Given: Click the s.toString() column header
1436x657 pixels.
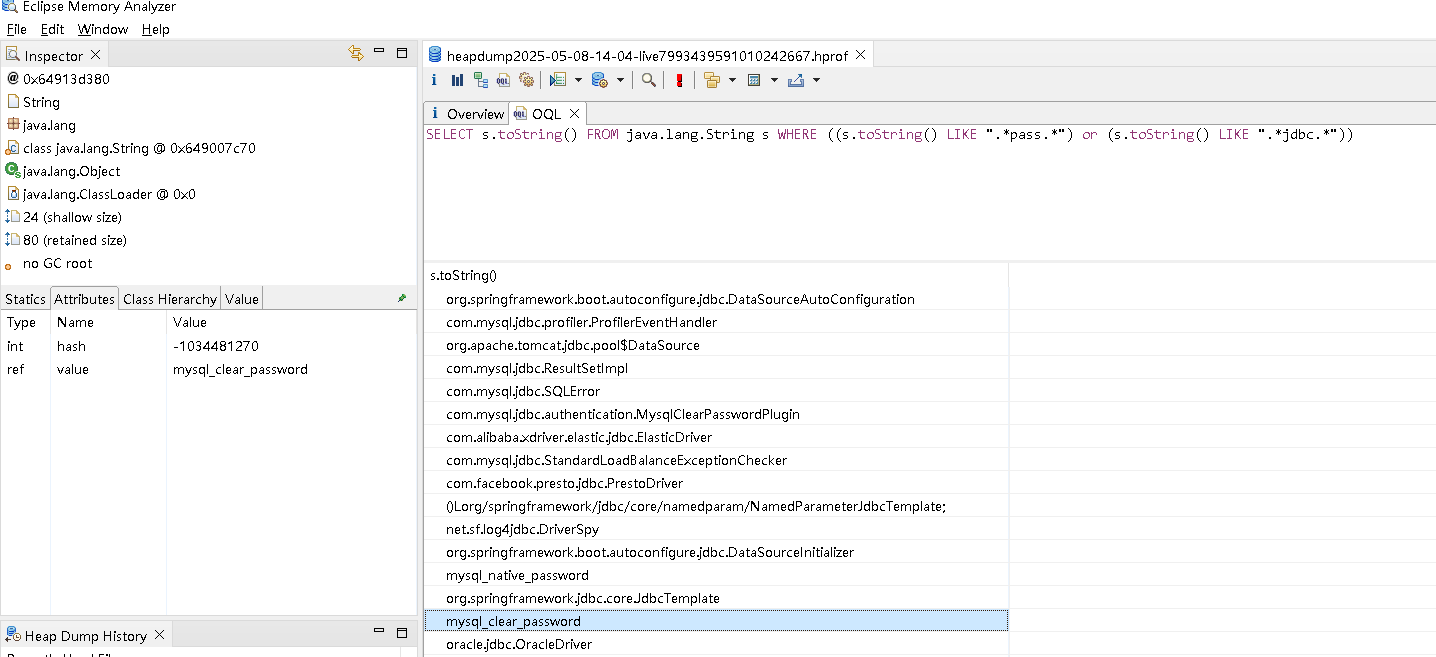Looking at the screenshot, I should coord(715,275).
